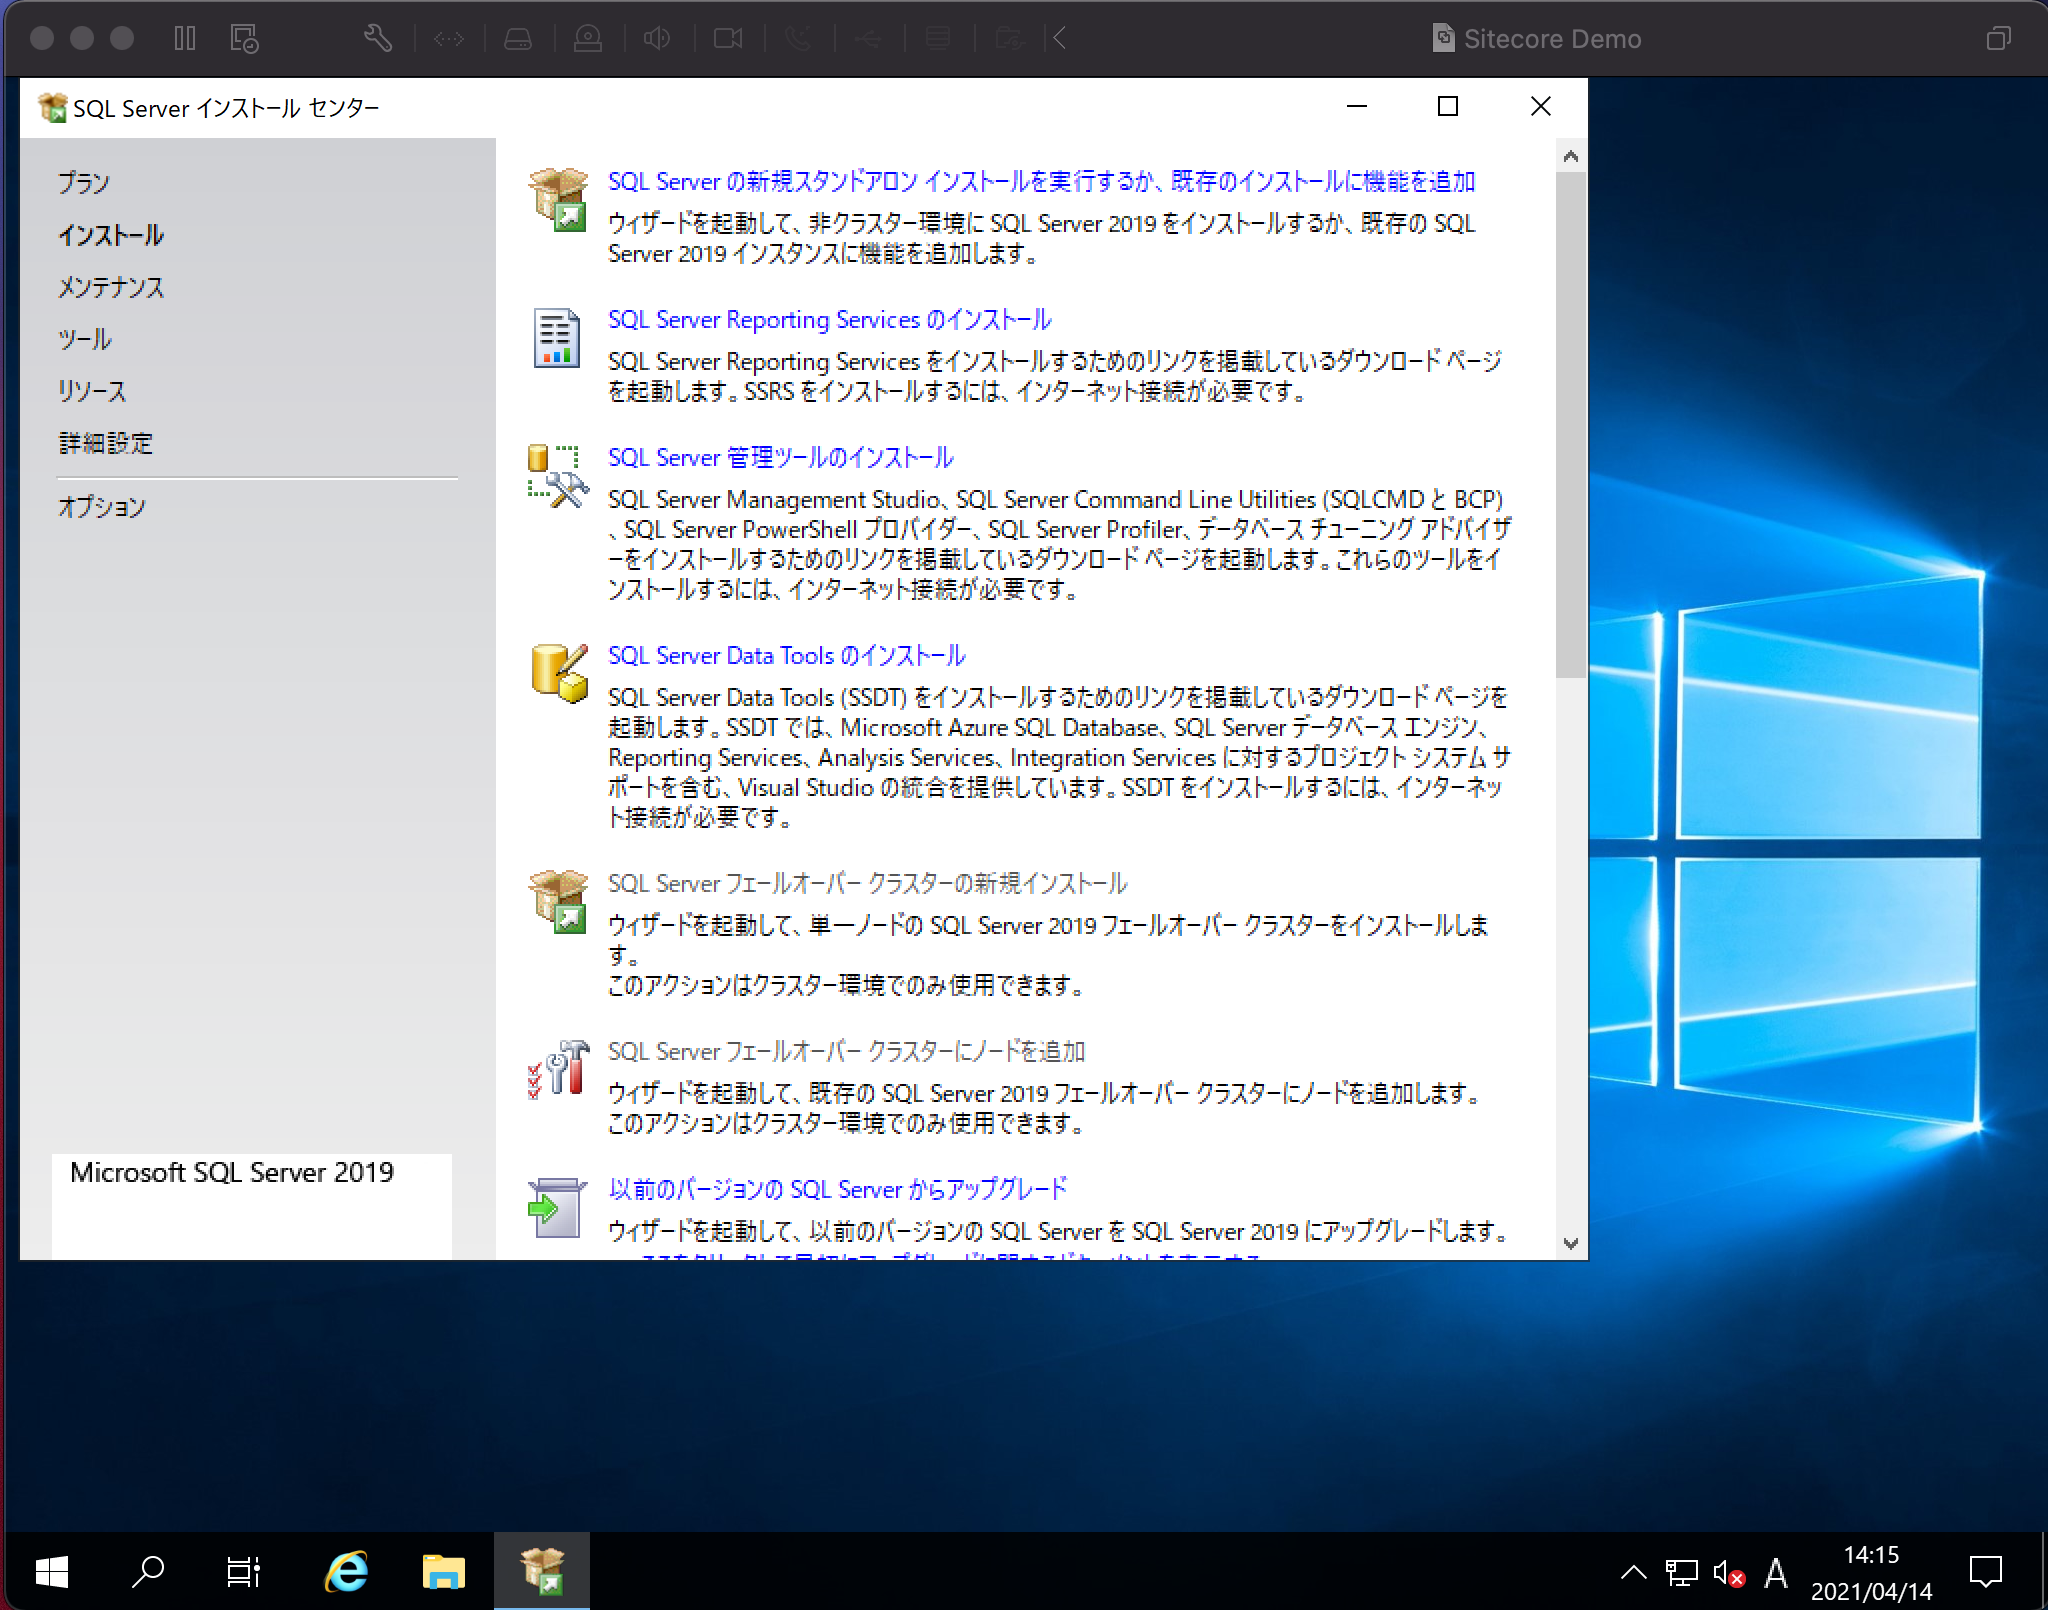2048x1610 pixels.
Task: Select オプション in the left sidebar
Action: click(x=101, y=507)
